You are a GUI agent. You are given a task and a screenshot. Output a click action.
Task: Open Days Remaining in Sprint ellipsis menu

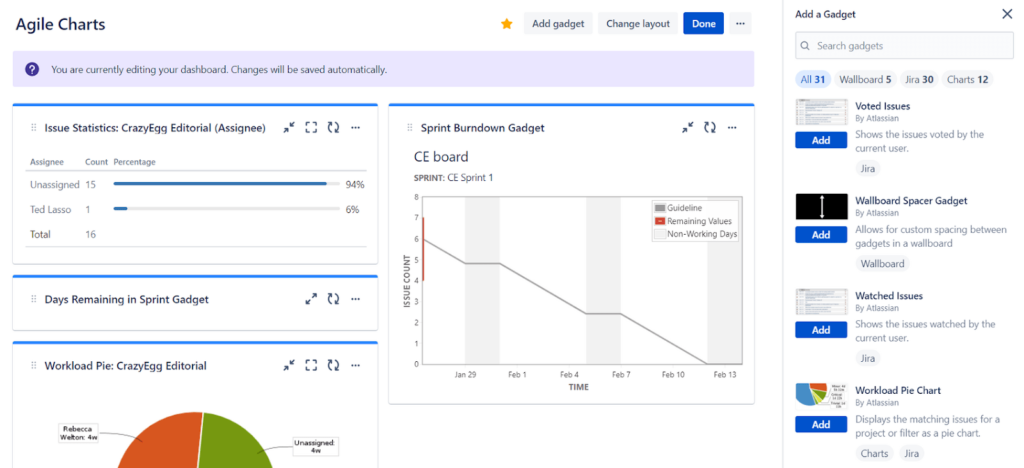355,299
